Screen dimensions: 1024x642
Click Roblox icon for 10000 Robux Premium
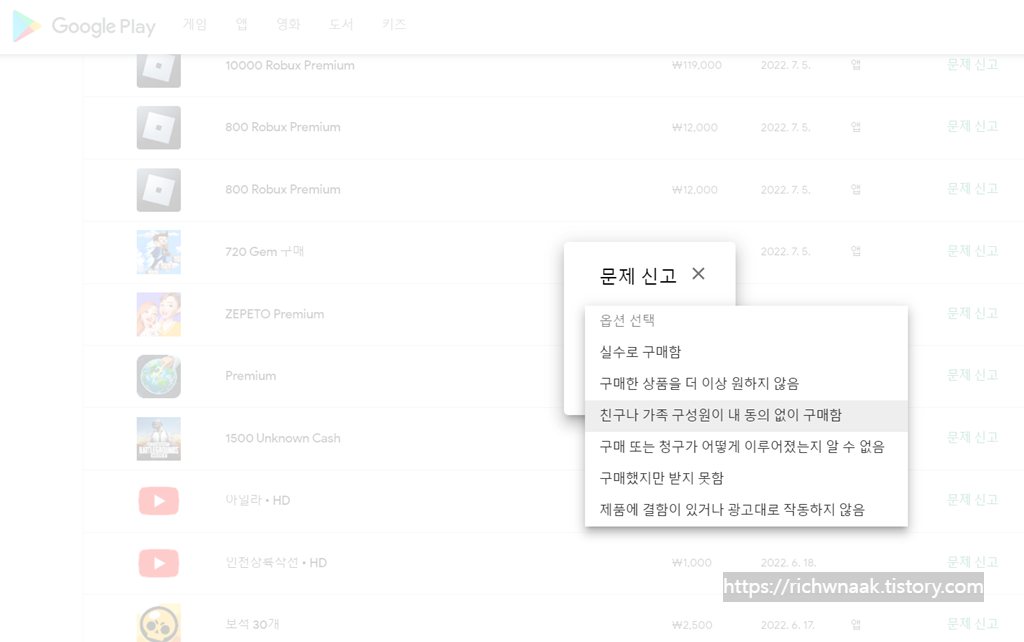point(159,69)
